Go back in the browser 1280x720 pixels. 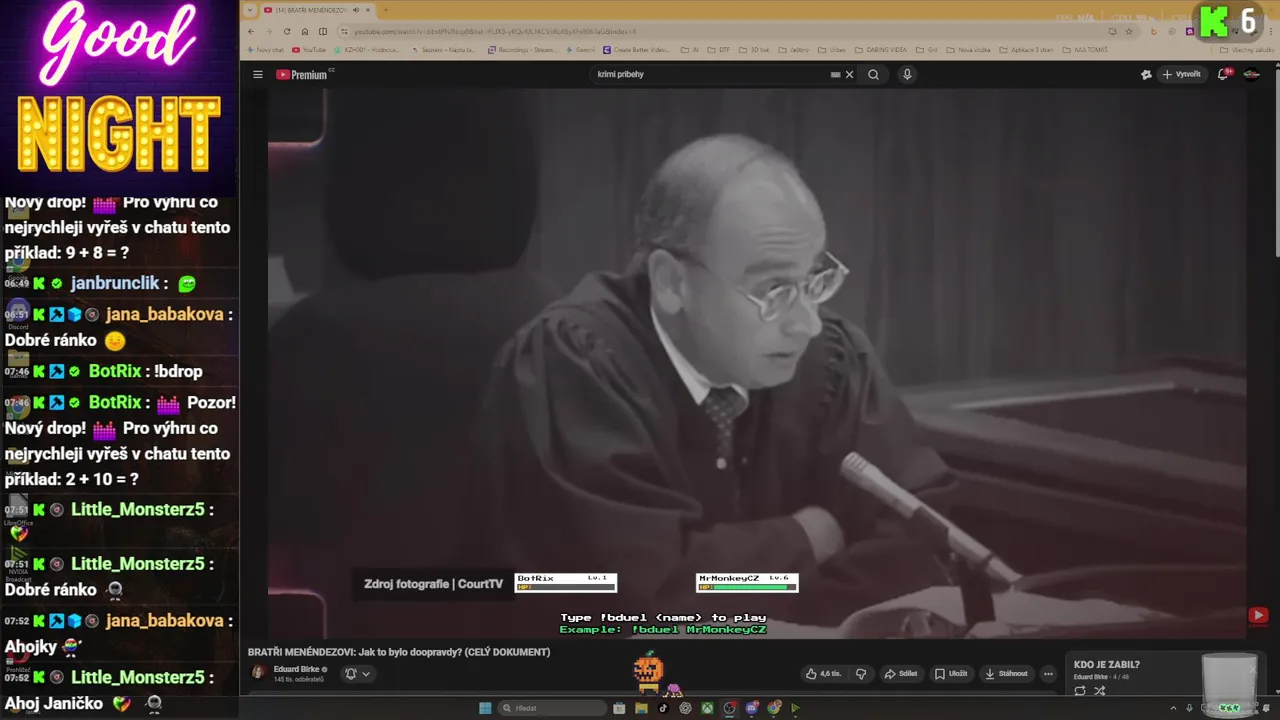click(251, 31)
